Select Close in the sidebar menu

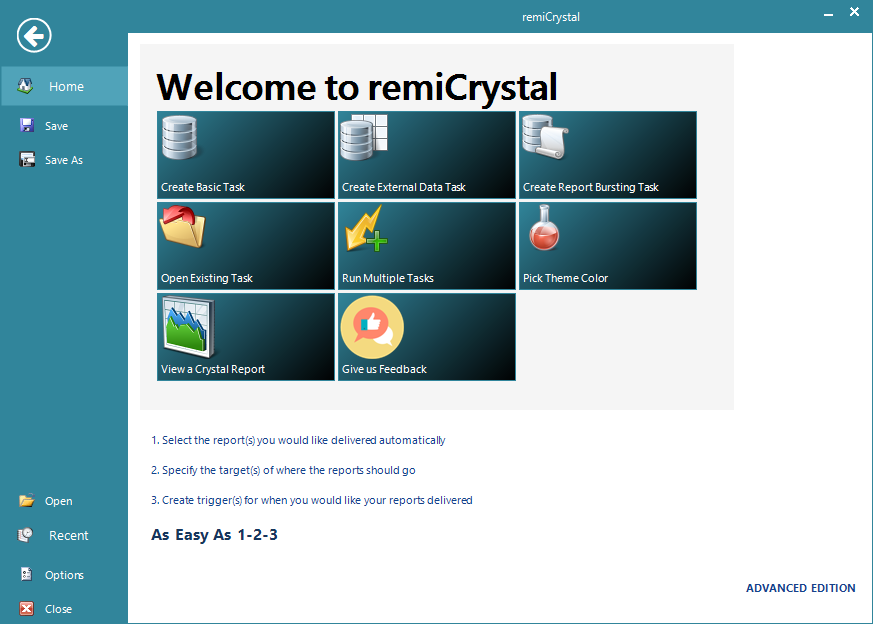[x=65, y=609]
